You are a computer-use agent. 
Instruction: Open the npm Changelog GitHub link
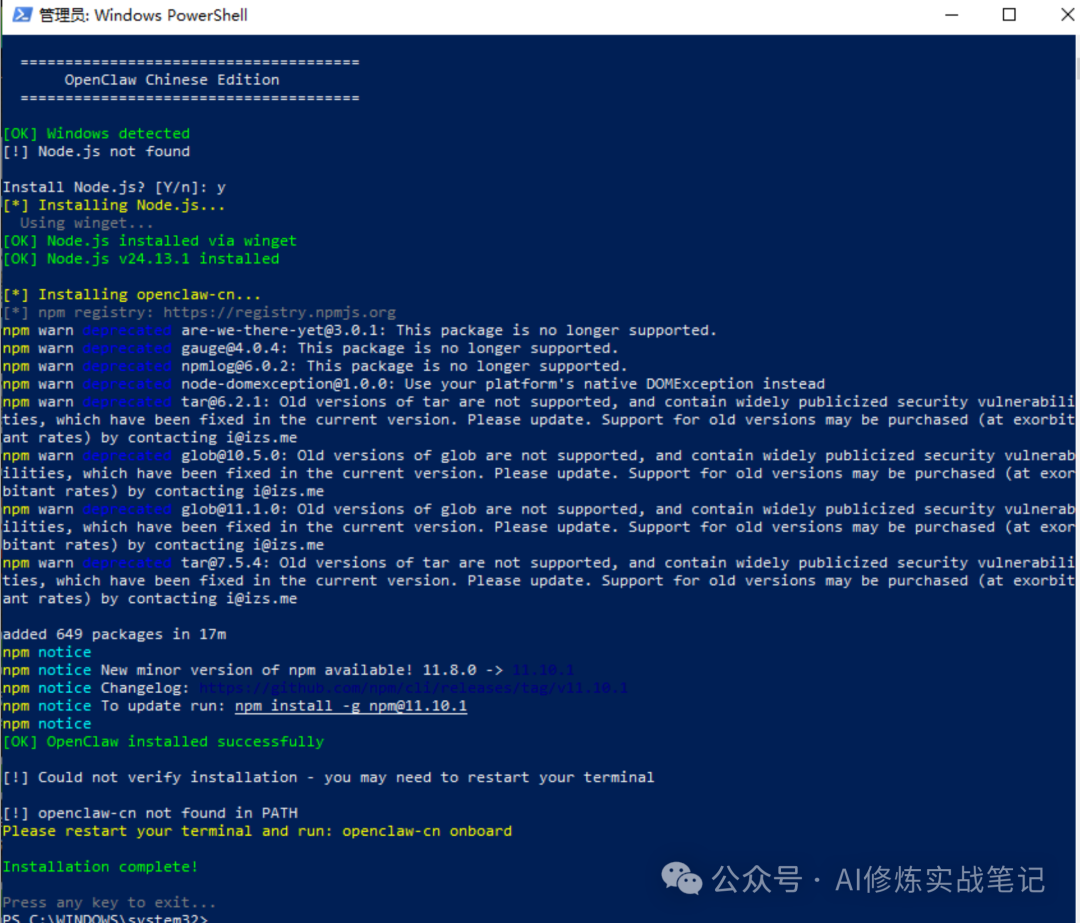pos(413,688)
